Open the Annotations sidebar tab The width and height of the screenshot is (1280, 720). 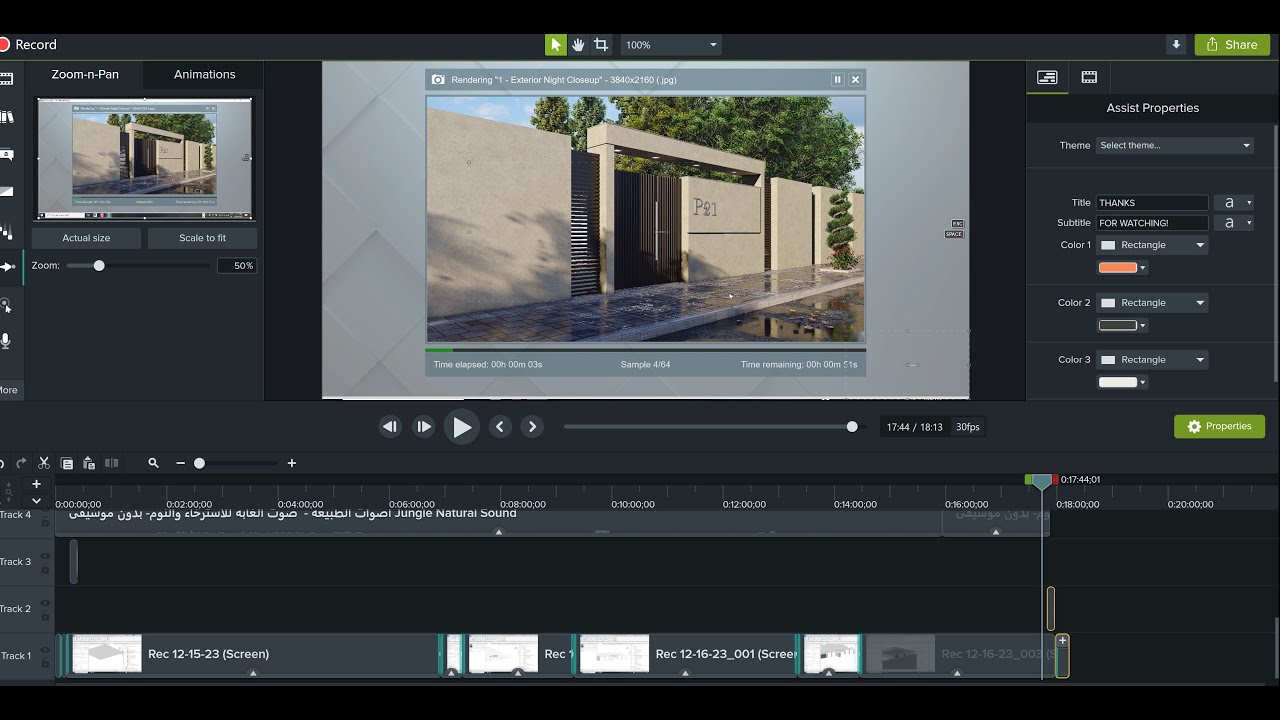coord(6,155)
